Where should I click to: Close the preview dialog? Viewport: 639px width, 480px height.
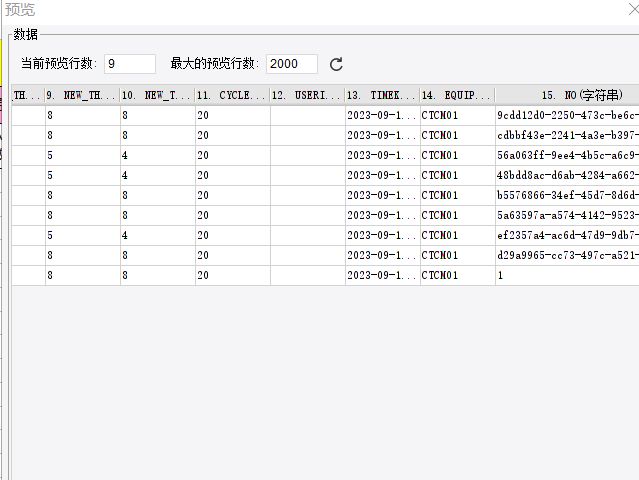click(634, 9)
